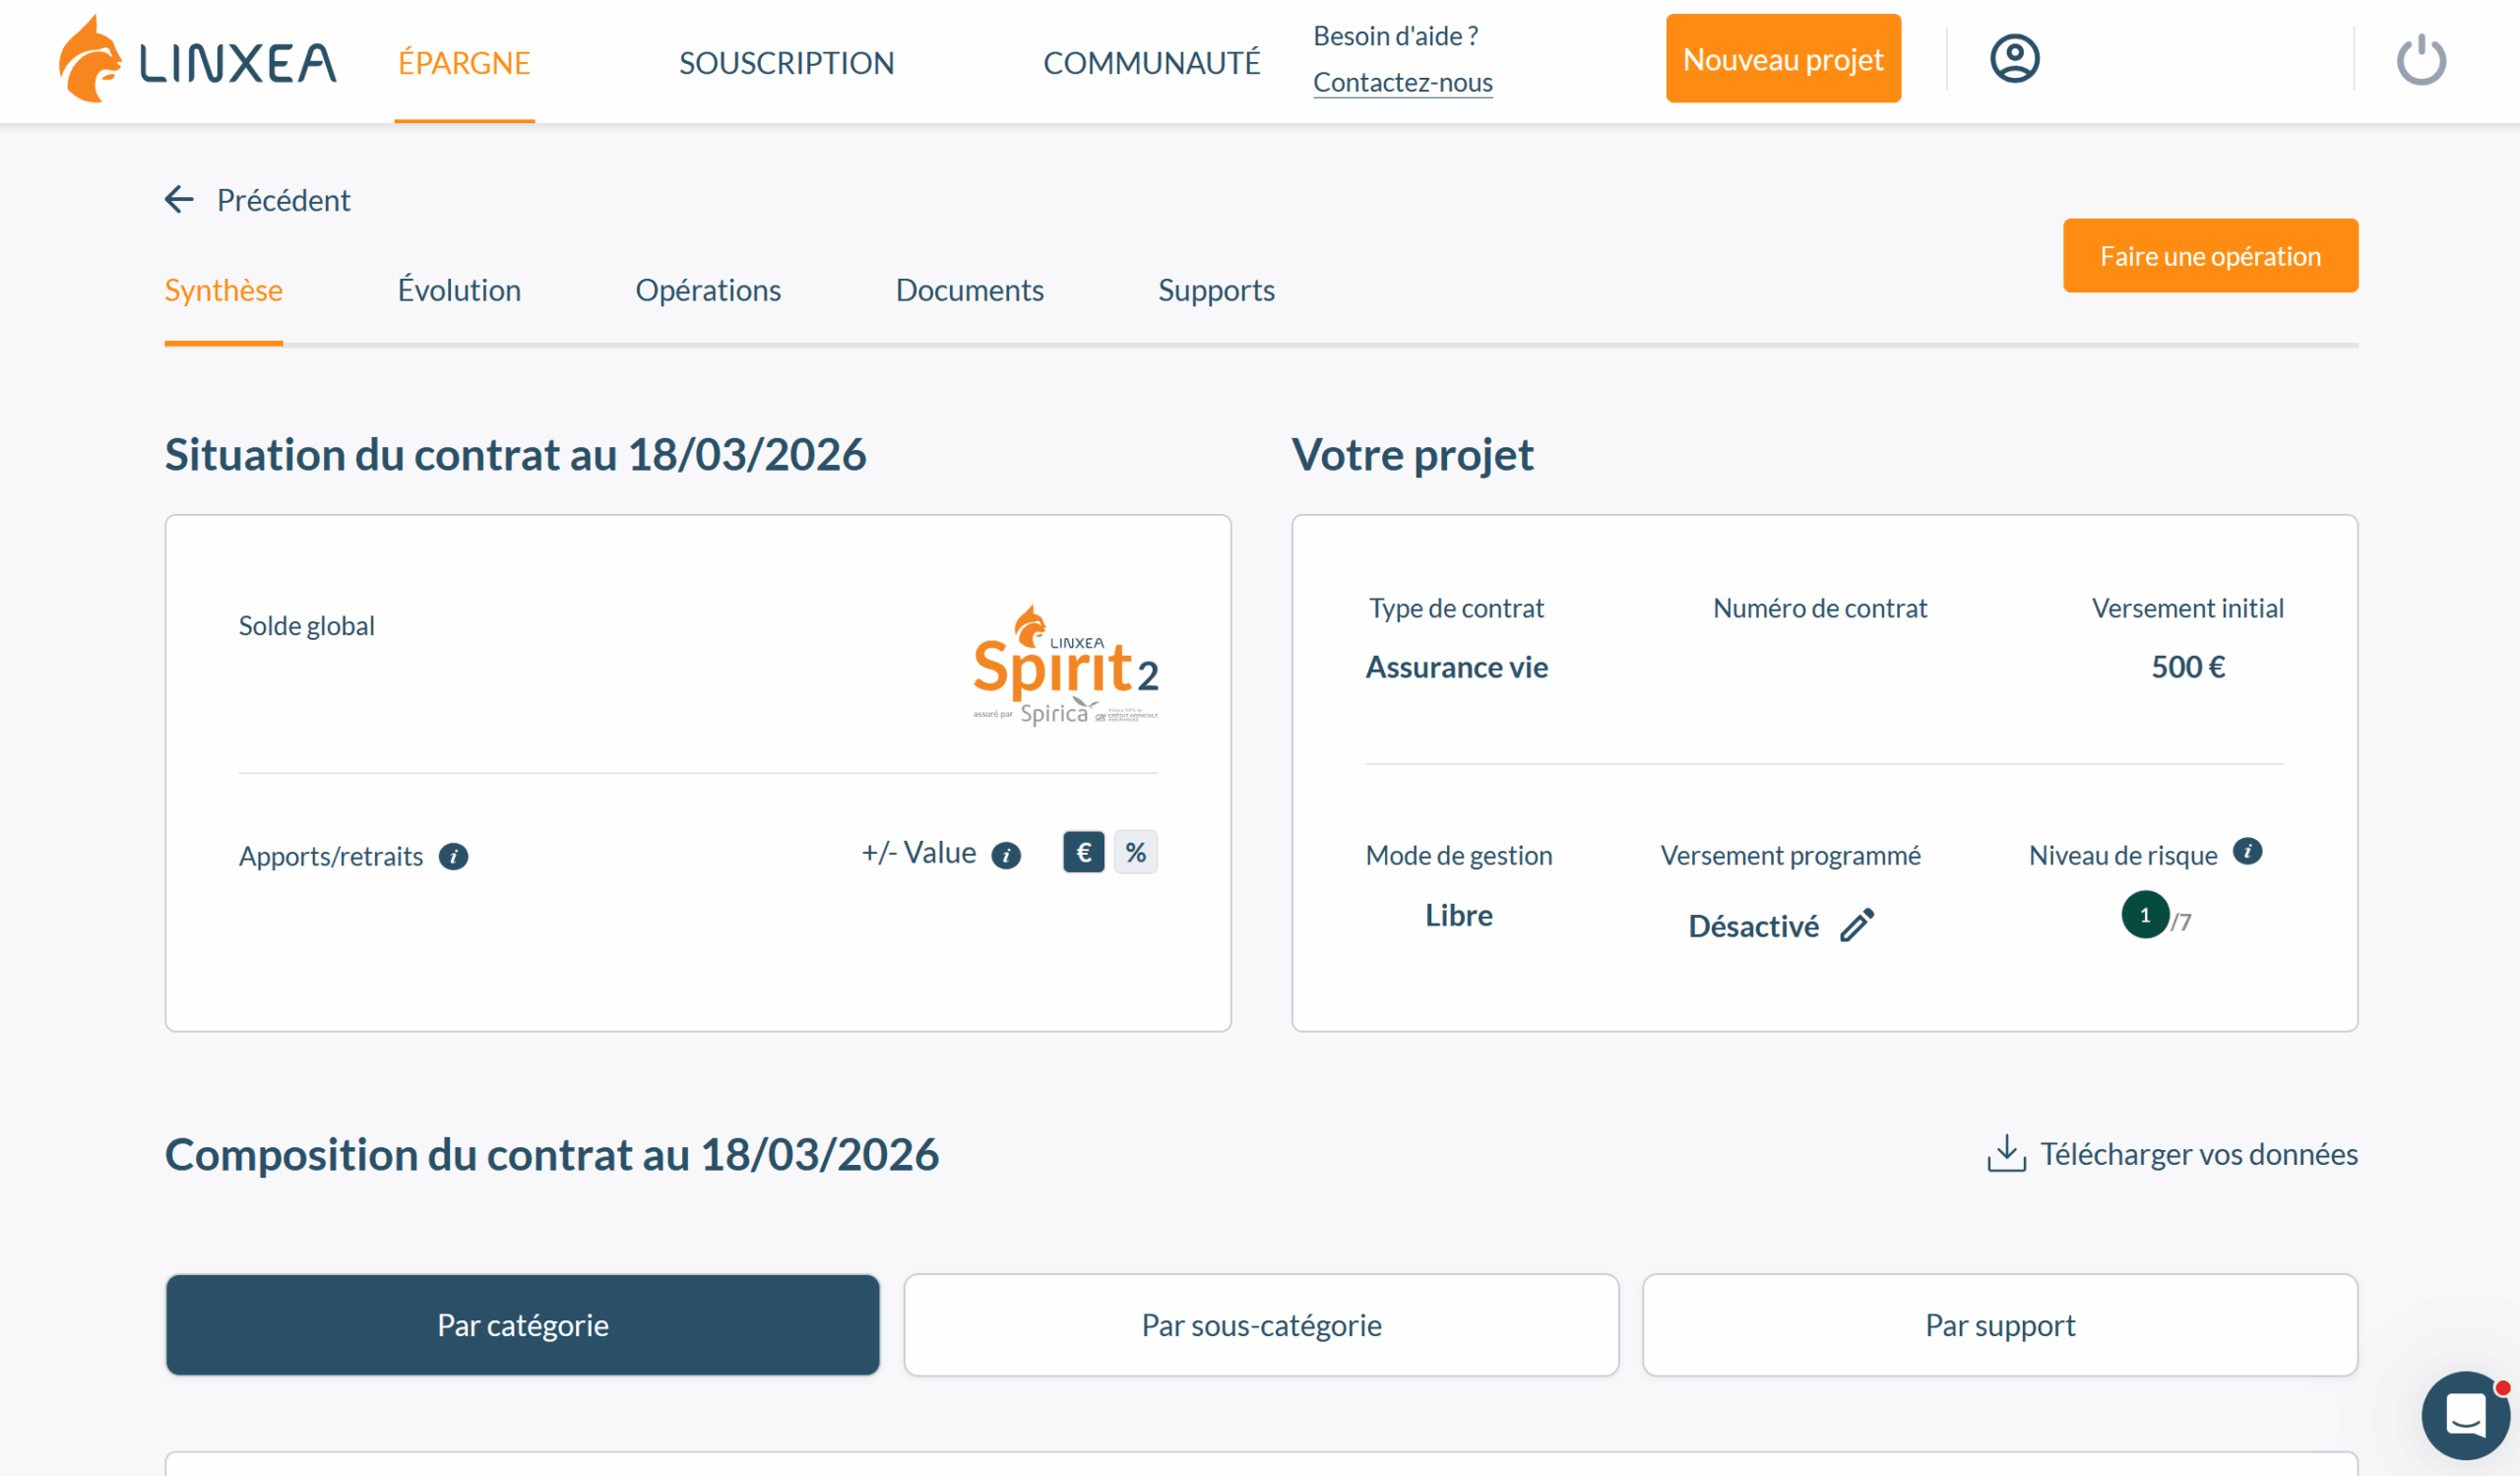2520x1476 pixels.
Task: Click the Faire une opération button
Action: click(x=2210, y=255)
